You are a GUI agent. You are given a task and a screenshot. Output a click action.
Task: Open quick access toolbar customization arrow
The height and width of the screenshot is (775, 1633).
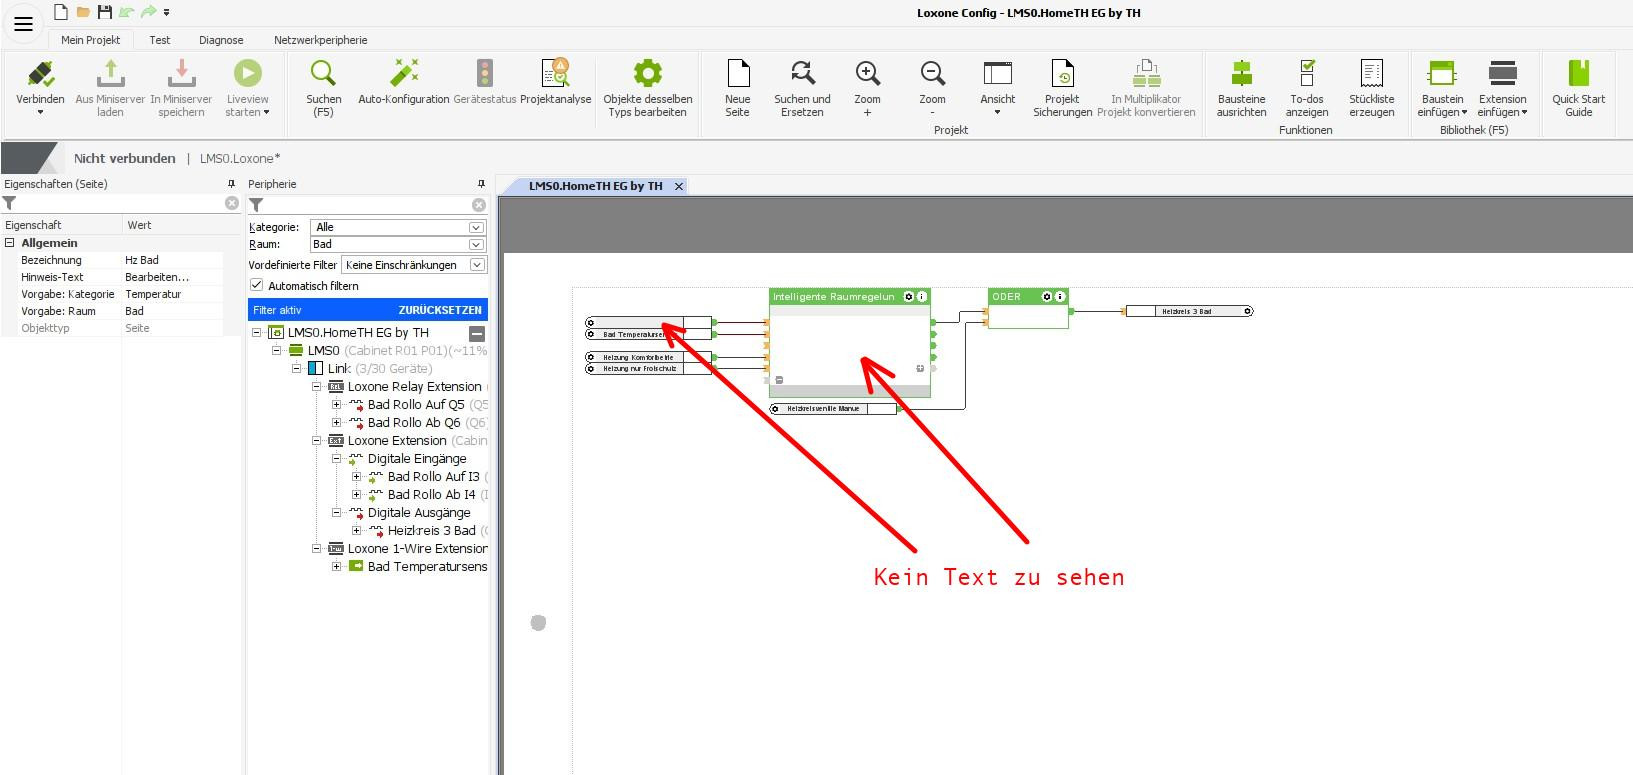point(167,13)
